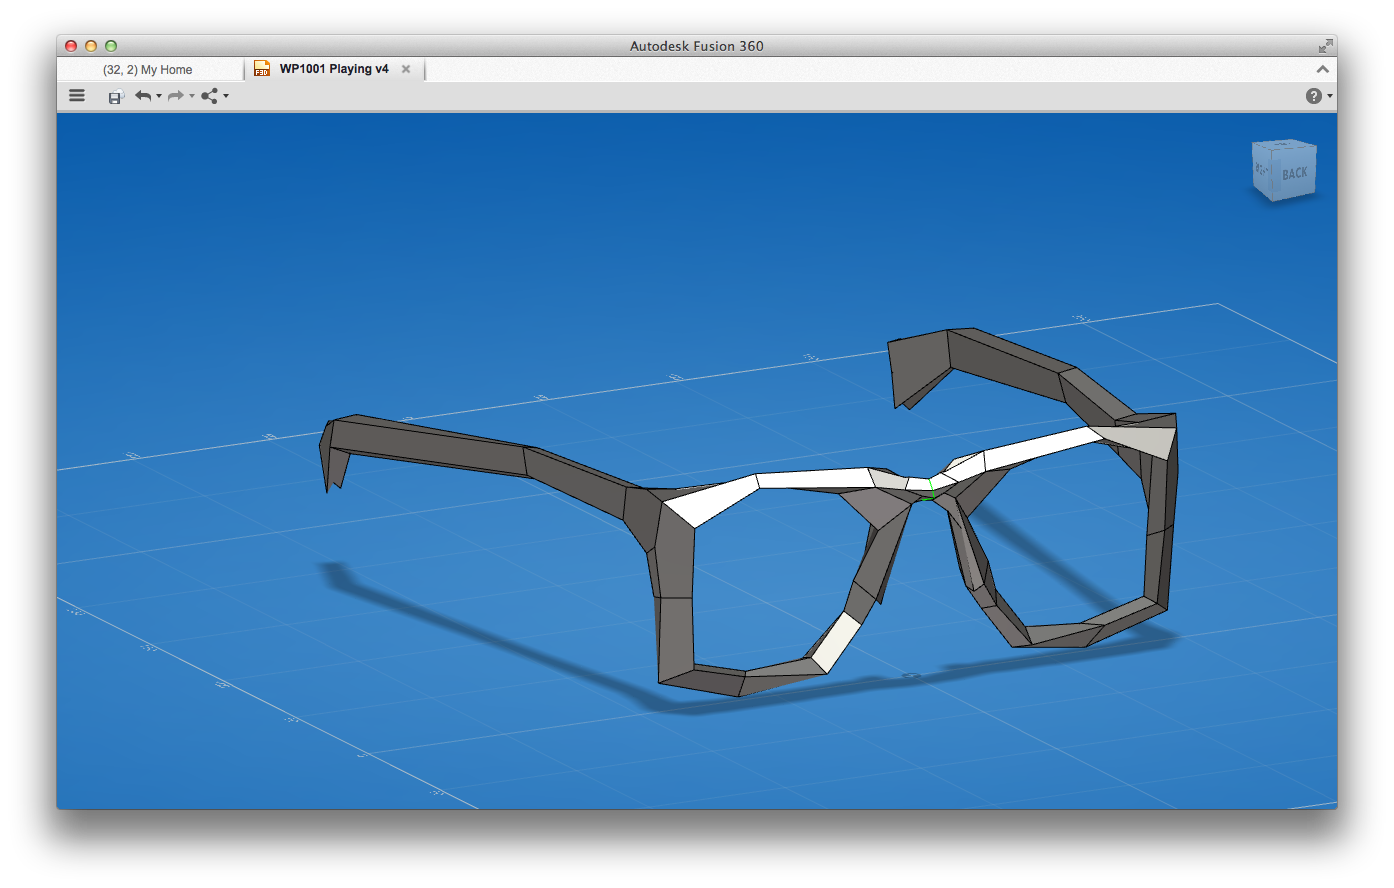Image resolution: width=1394 pixels, height=888 pixels.
Task: Expand the help menu dropdown arrow
Action: (x=1329, y=96)
